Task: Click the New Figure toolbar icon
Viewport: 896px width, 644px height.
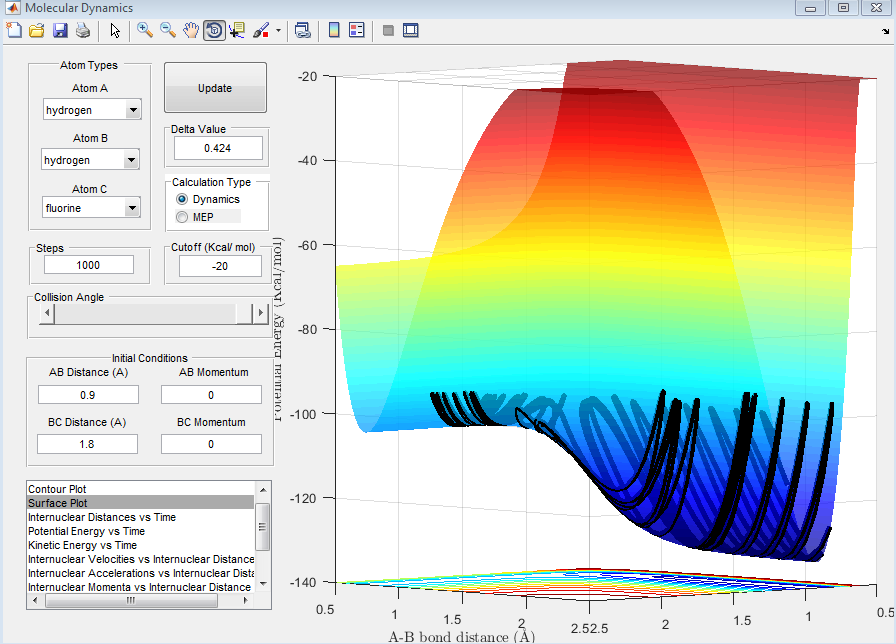Action: [14, 31]
